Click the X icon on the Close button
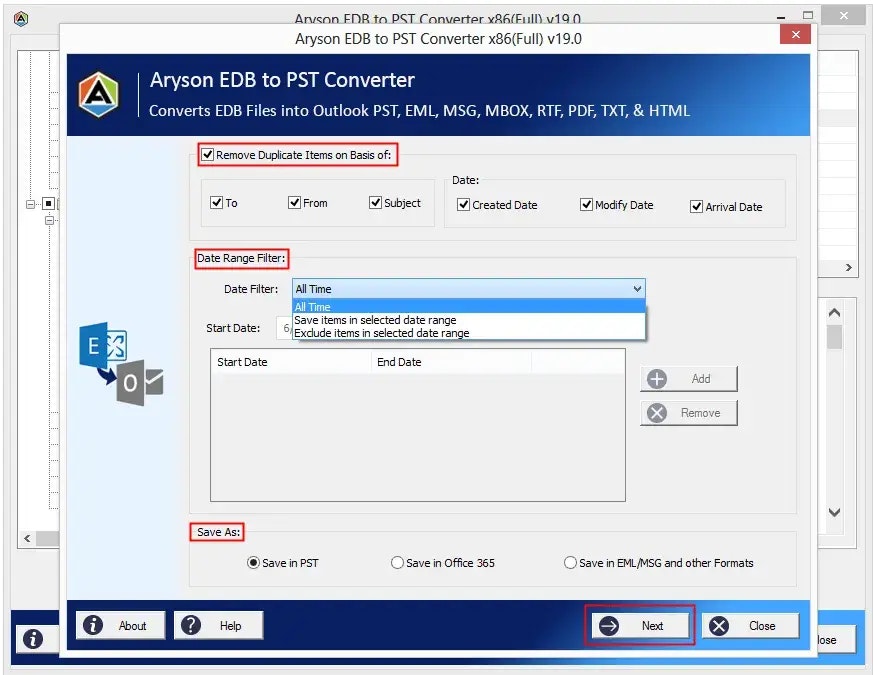Image resolution: width=873 pixels, height=675 pixels. pos(719,626)
